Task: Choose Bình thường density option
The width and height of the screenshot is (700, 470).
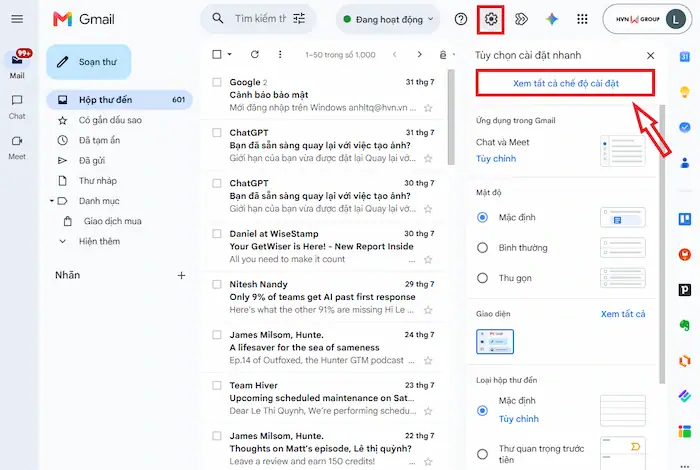Action: (482, 248)
